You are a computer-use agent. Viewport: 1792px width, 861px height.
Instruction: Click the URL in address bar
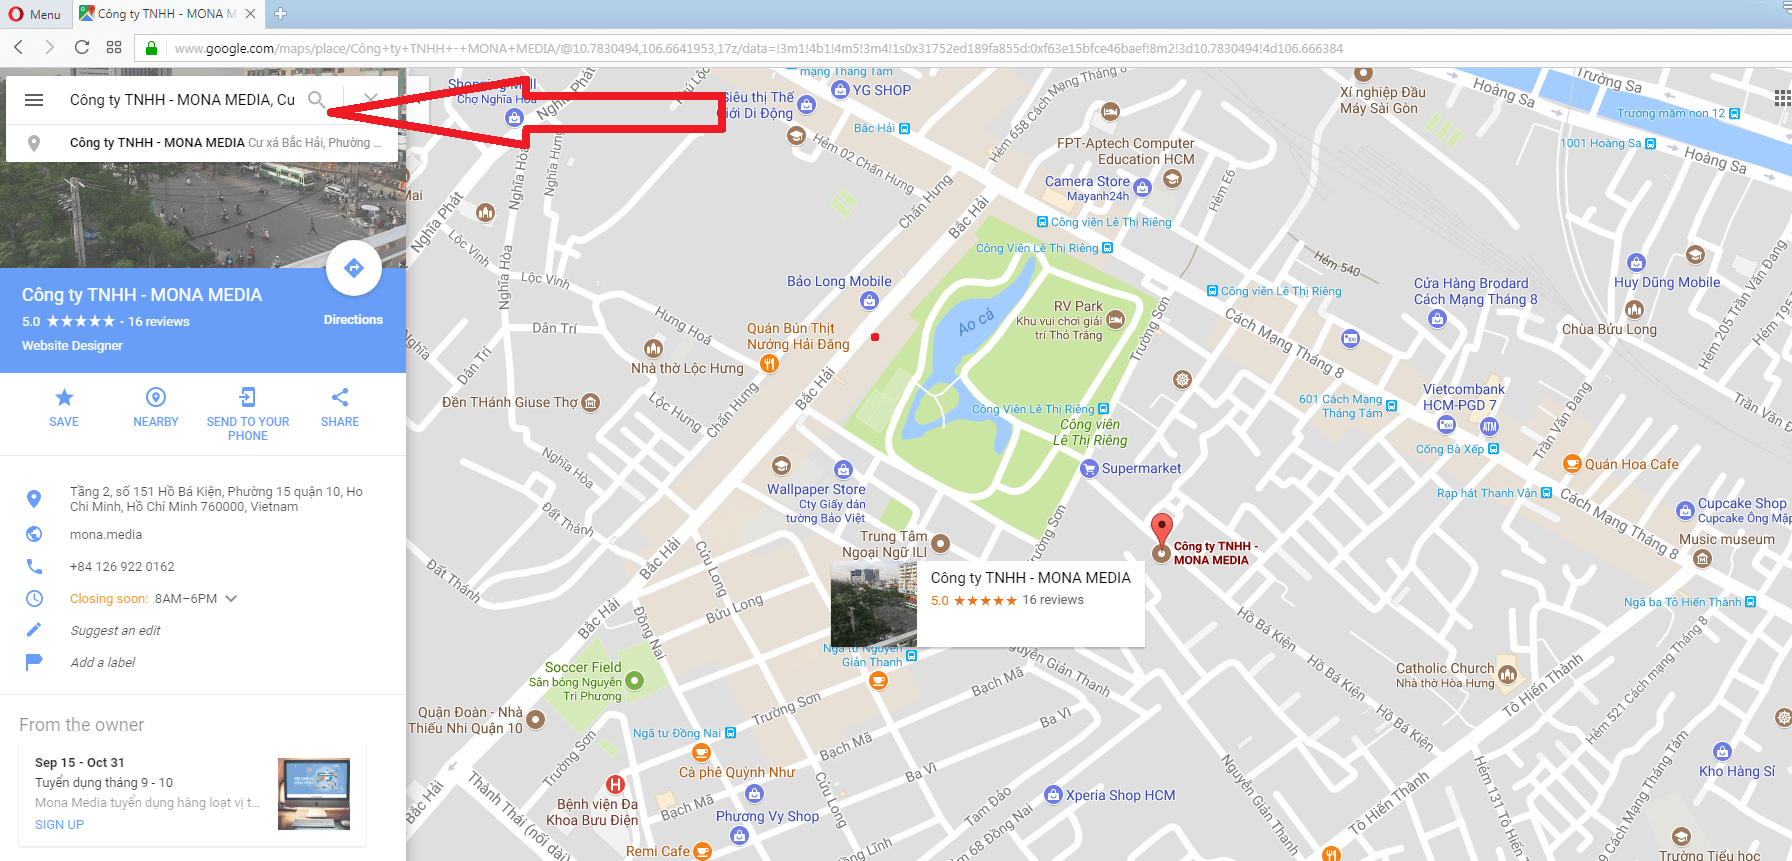click(x=758, y=48)
